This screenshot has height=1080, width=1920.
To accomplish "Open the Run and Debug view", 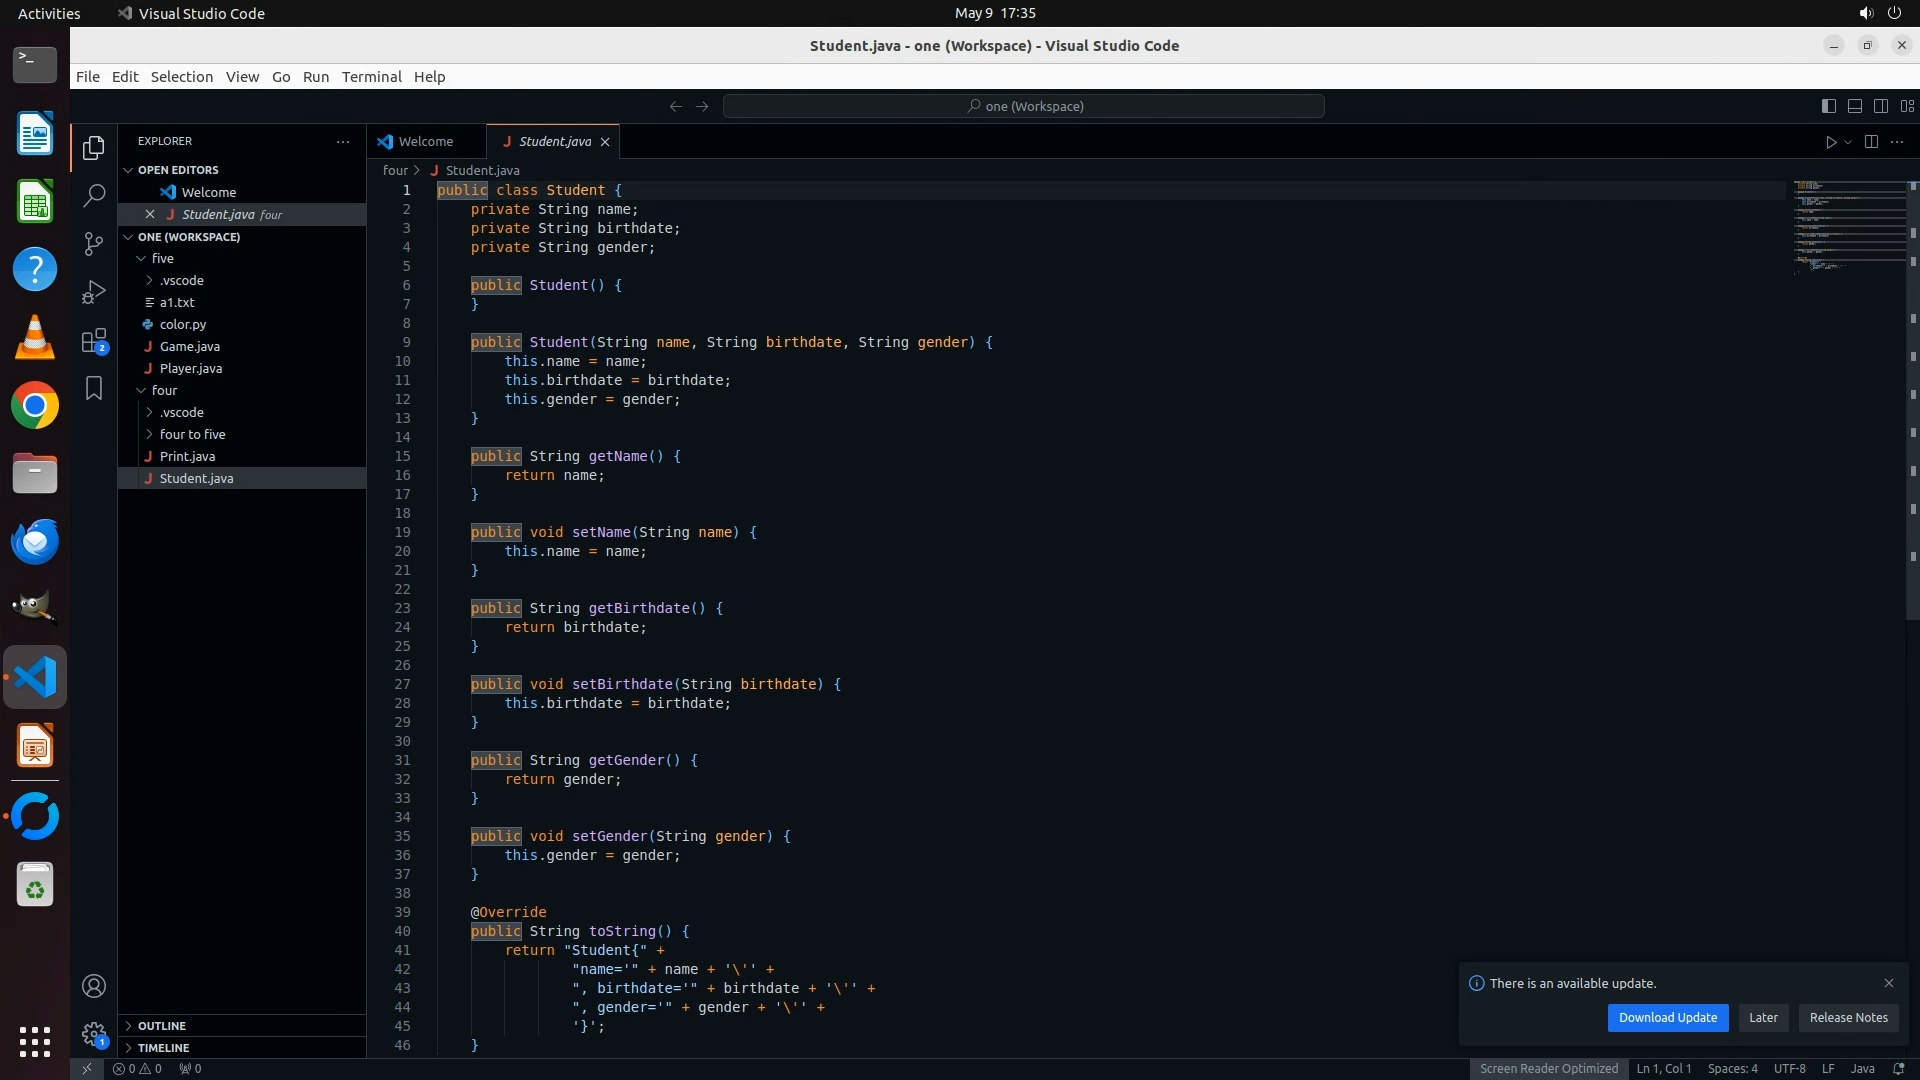I will 94,292.
